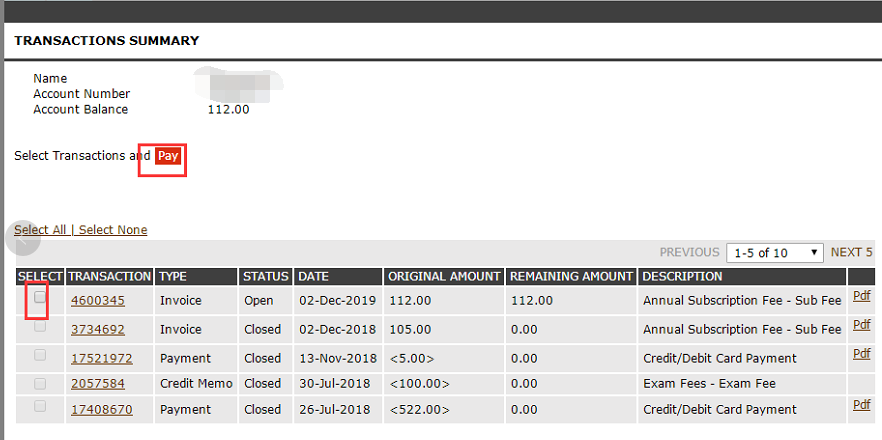This screenshot has width=882, height=440.
Task: View Pdf for the 26-Jul-2018 payment
Action: point(862,405)
